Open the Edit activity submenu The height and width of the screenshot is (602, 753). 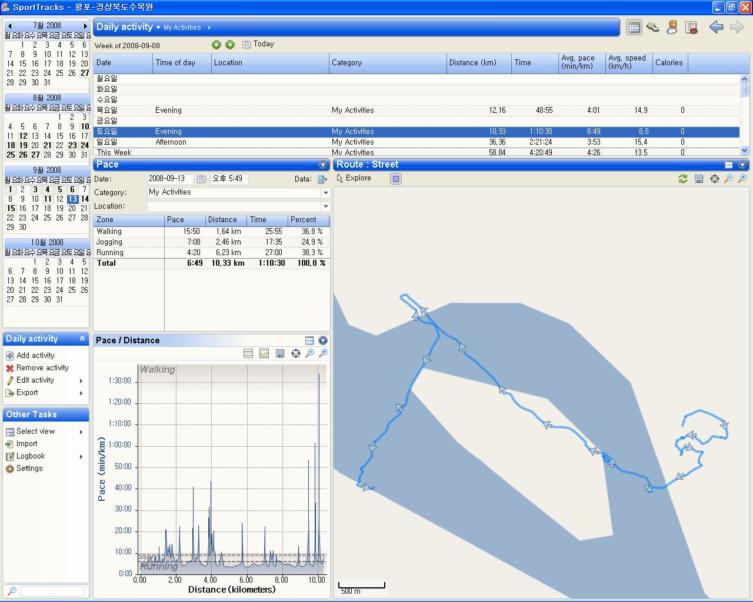[x=44, y=380]
